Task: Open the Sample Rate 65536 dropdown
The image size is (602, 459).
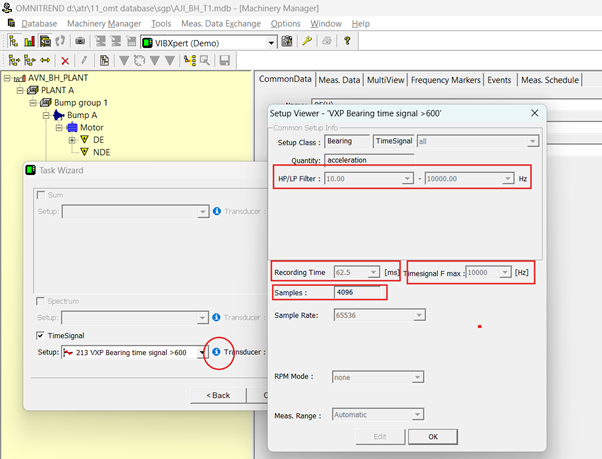Action: (x=419, y=315)
